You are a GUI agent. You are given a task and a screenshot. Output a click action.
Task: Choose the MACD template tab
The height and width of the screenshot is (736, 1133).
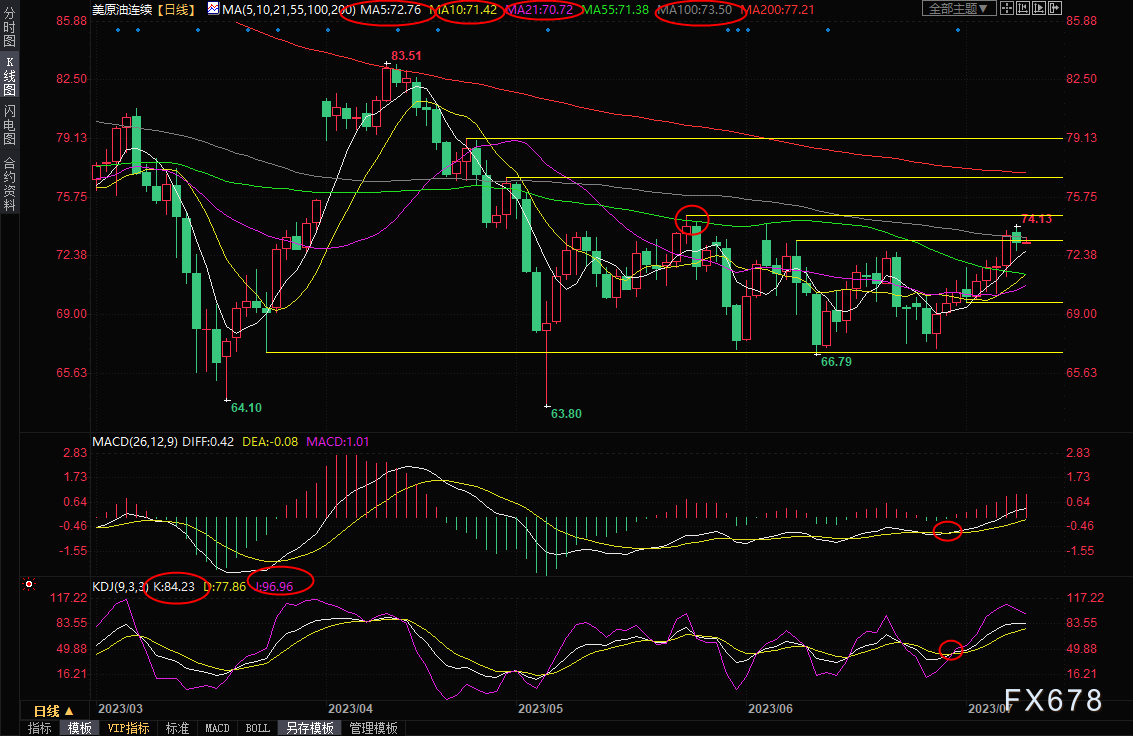217,728
